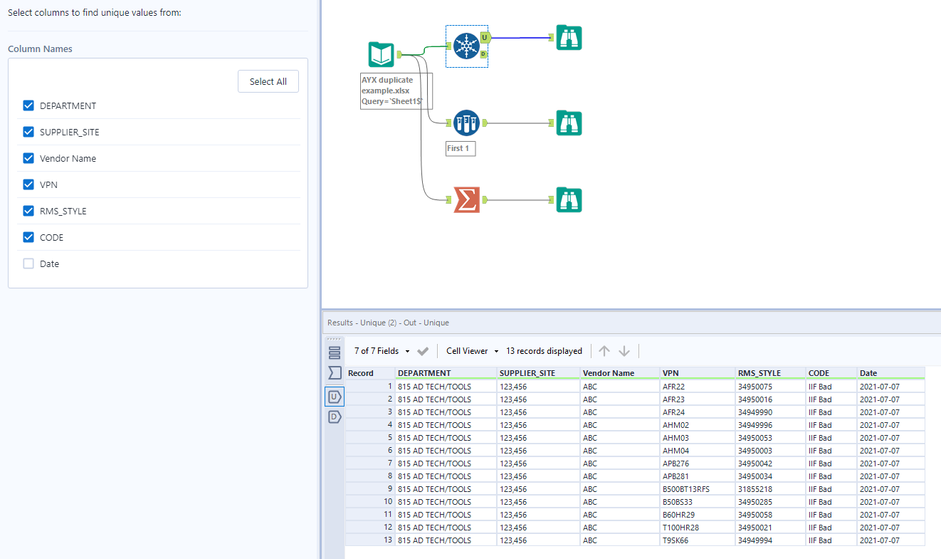
Task: Select the Browse tool connected to Sample
Action: tap(569, 122)
